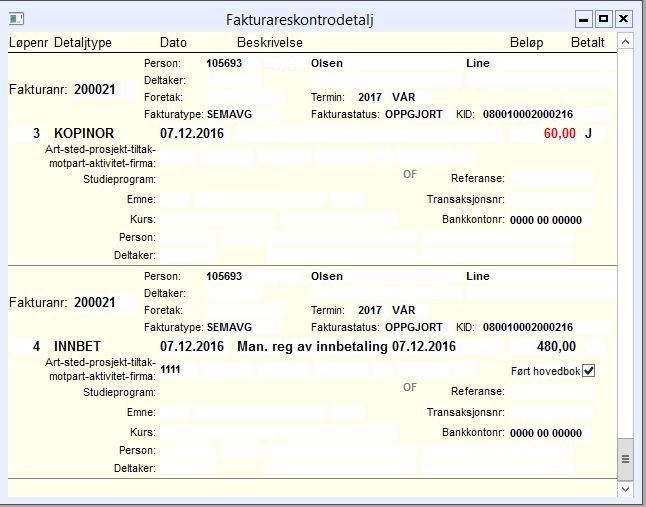This screenshot has height=507, width=646.
Task: Toggle the Ført hovedbok checkbox
Action: [x=589, y=371]
